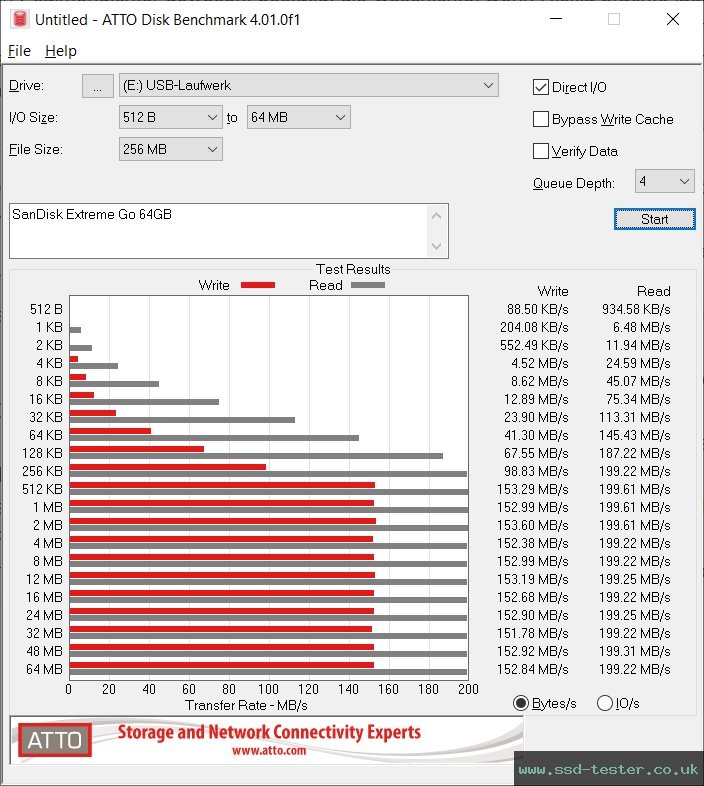Click the 934.58 KB/s read result

[x=636, y=309]
